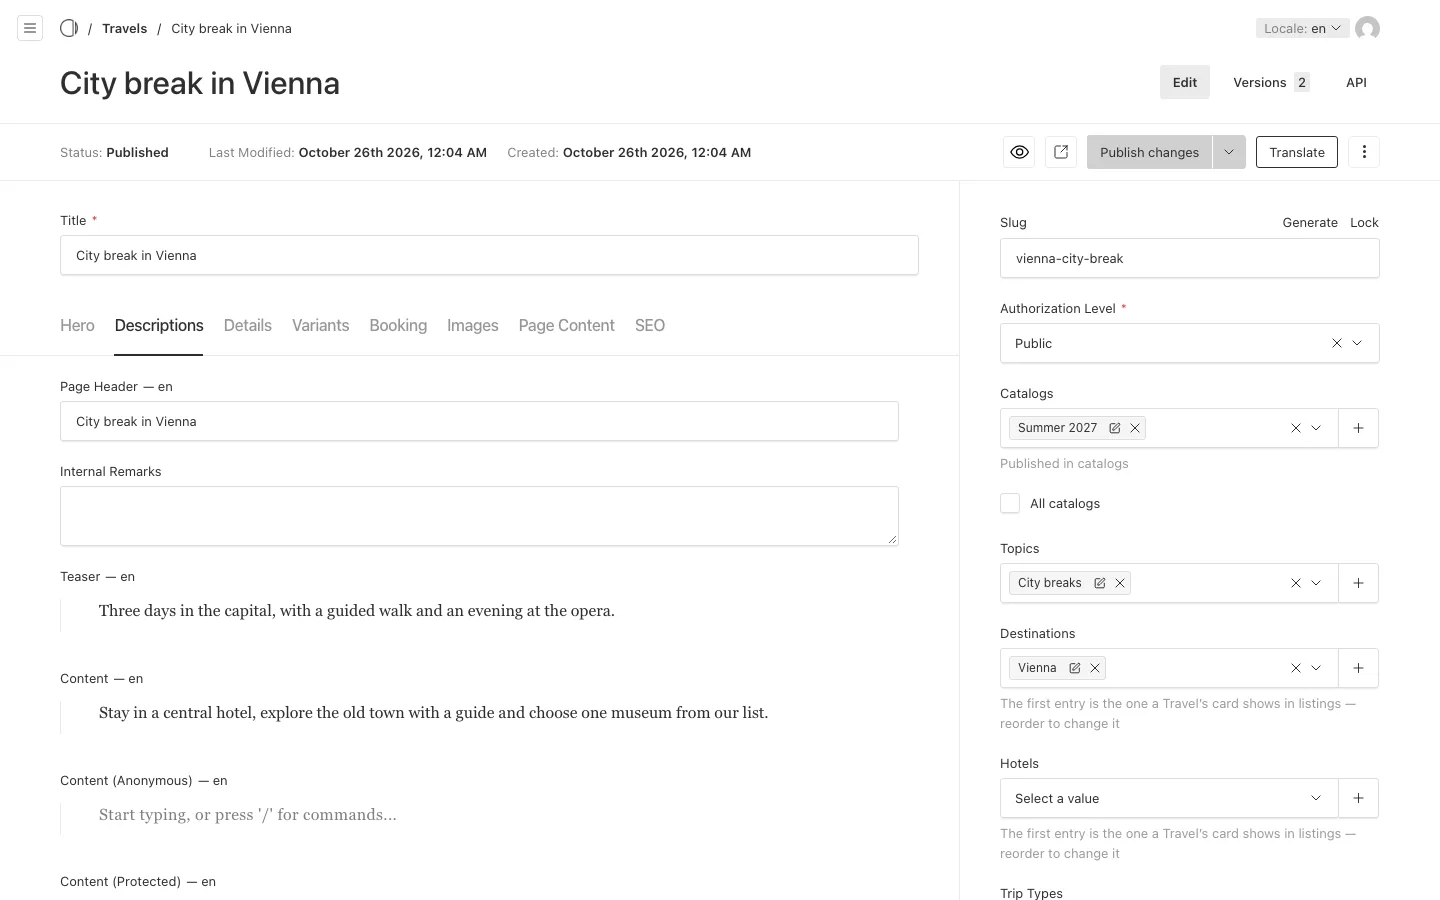
Task: Expand the Authorization Level dropdown
Action: (1357, 343)
